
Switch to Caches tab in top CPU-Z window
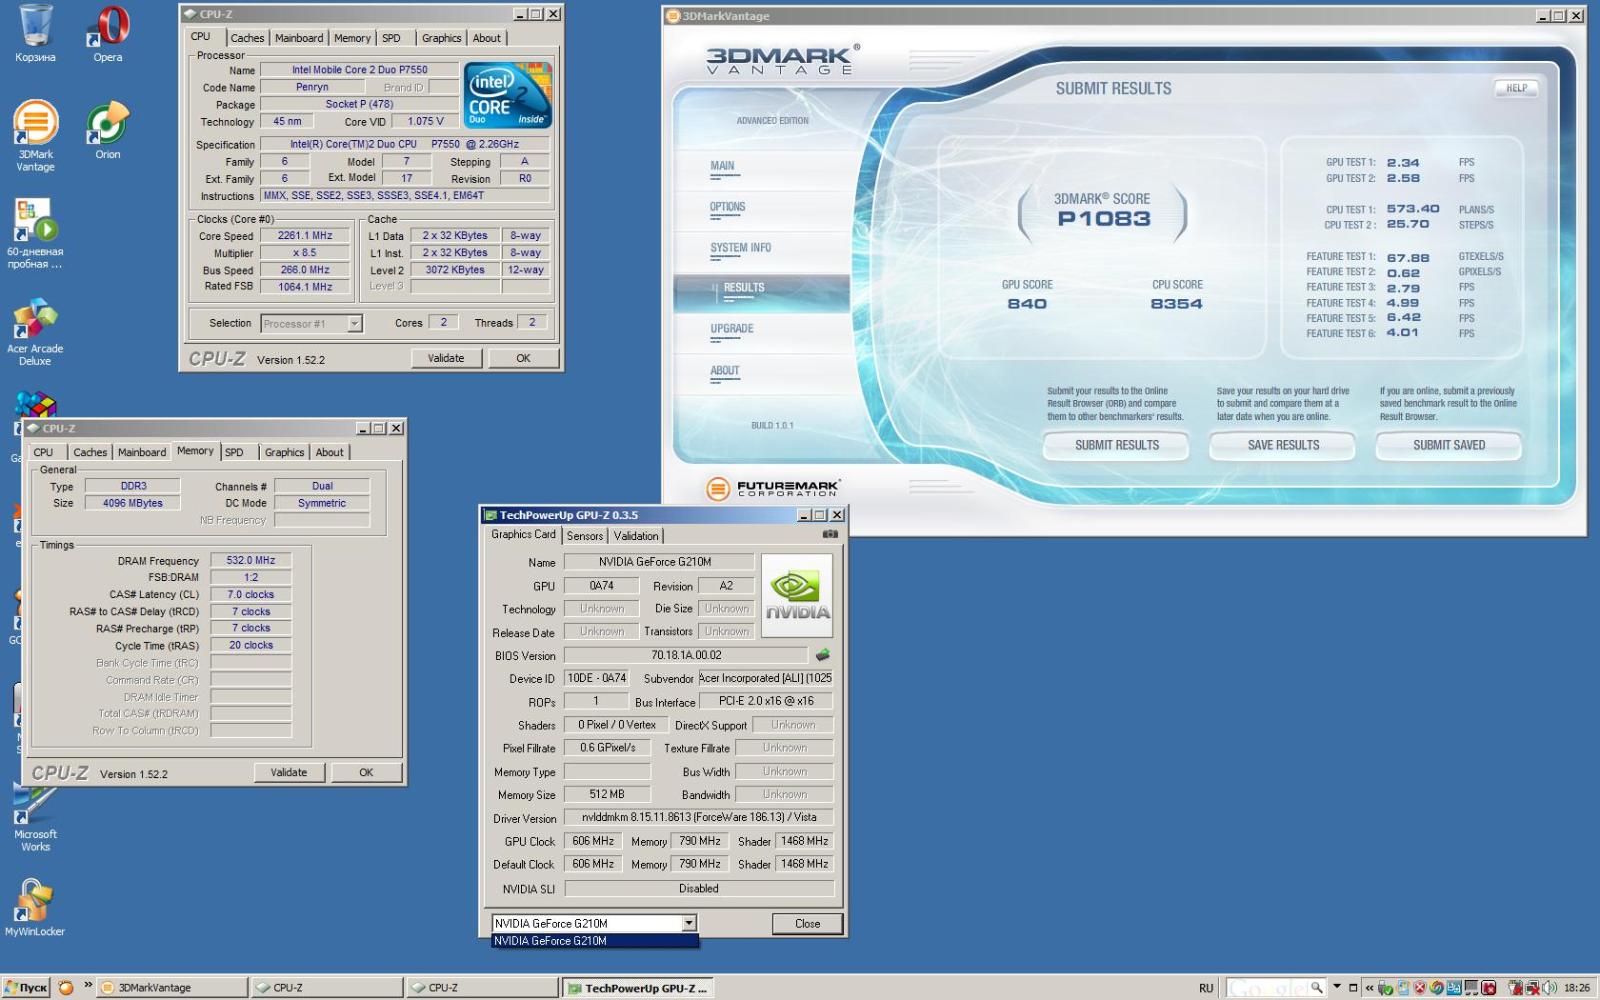247,38
